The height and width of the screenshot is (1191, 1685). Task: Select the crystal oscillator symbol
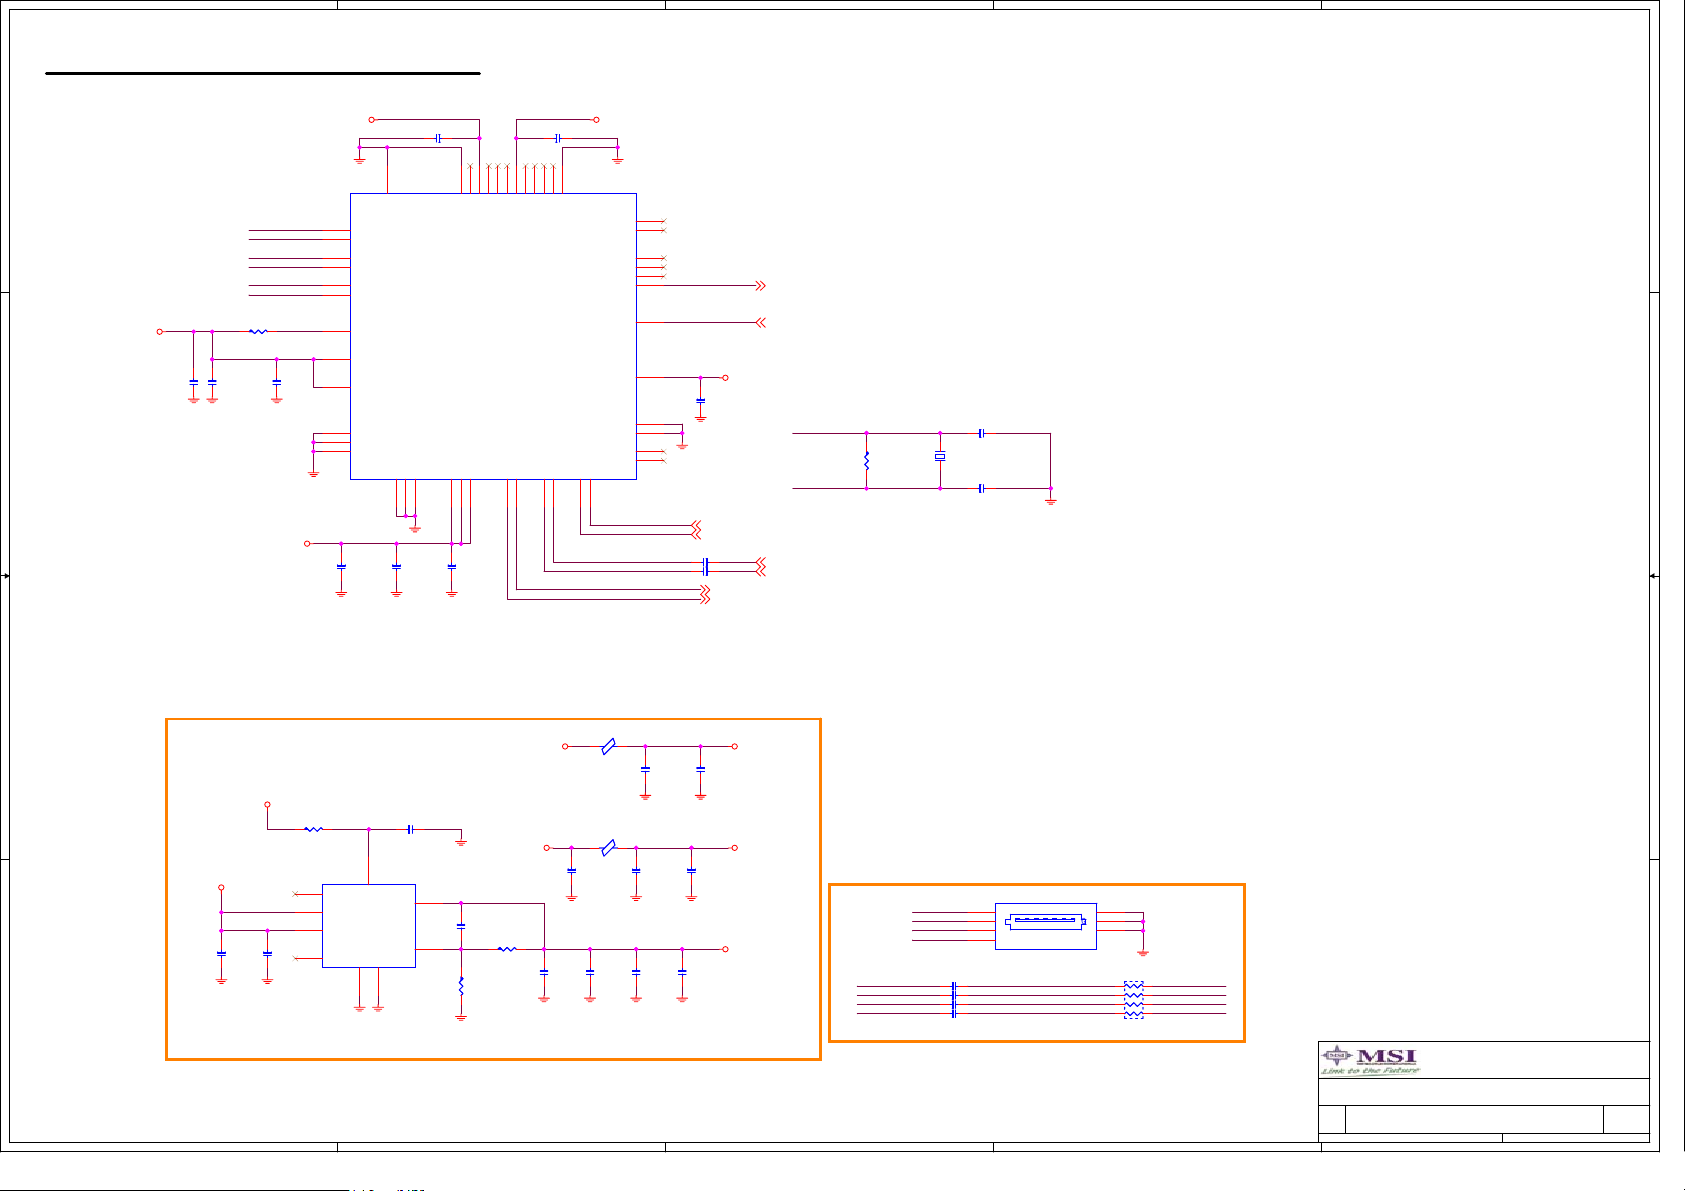click(x=940, y=457)
